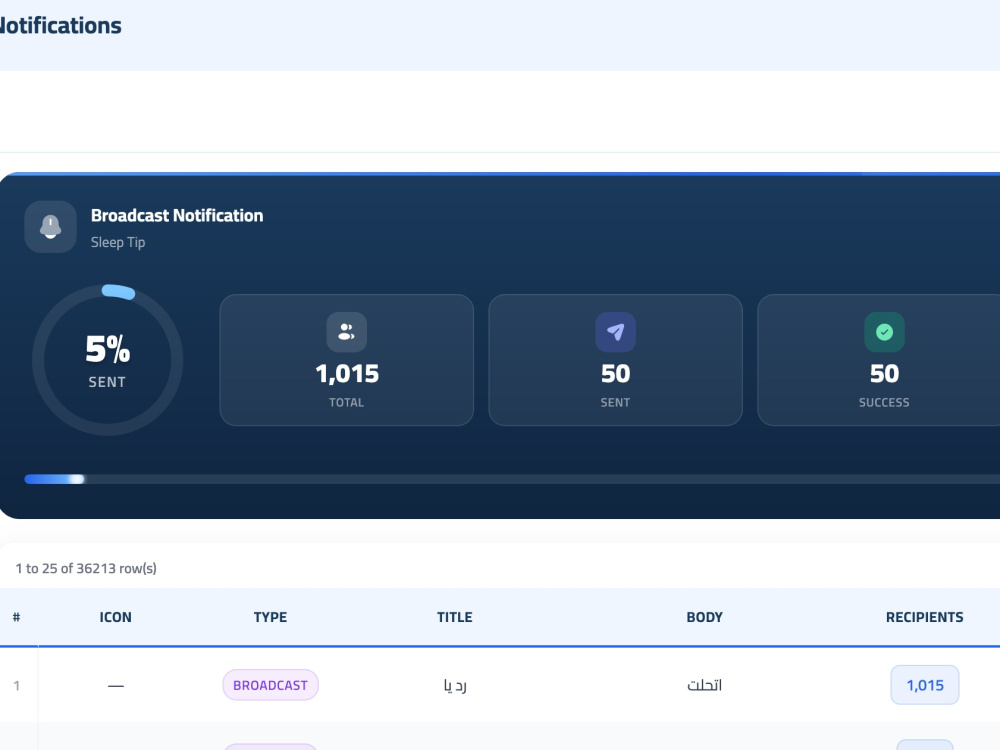This screenshot has width=1000, height=750.
Task: Sort by the BODY column header
Action: coord(705,617)
